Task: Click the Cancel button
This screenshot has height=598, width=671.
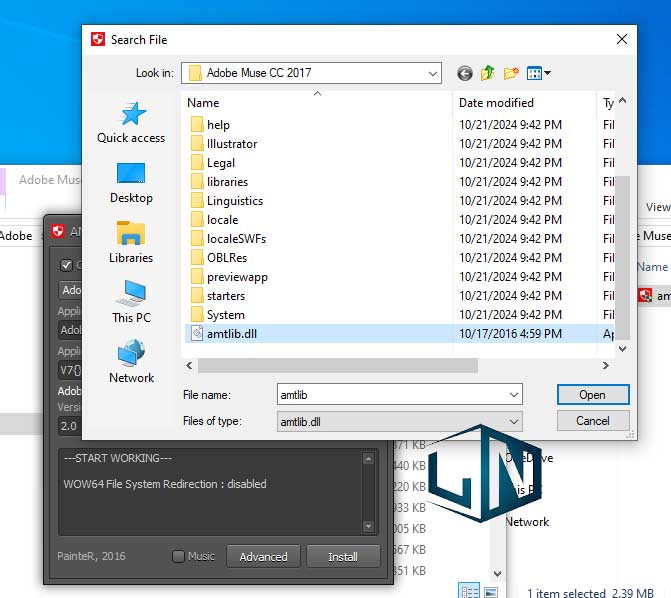Action: coord(593,421)
